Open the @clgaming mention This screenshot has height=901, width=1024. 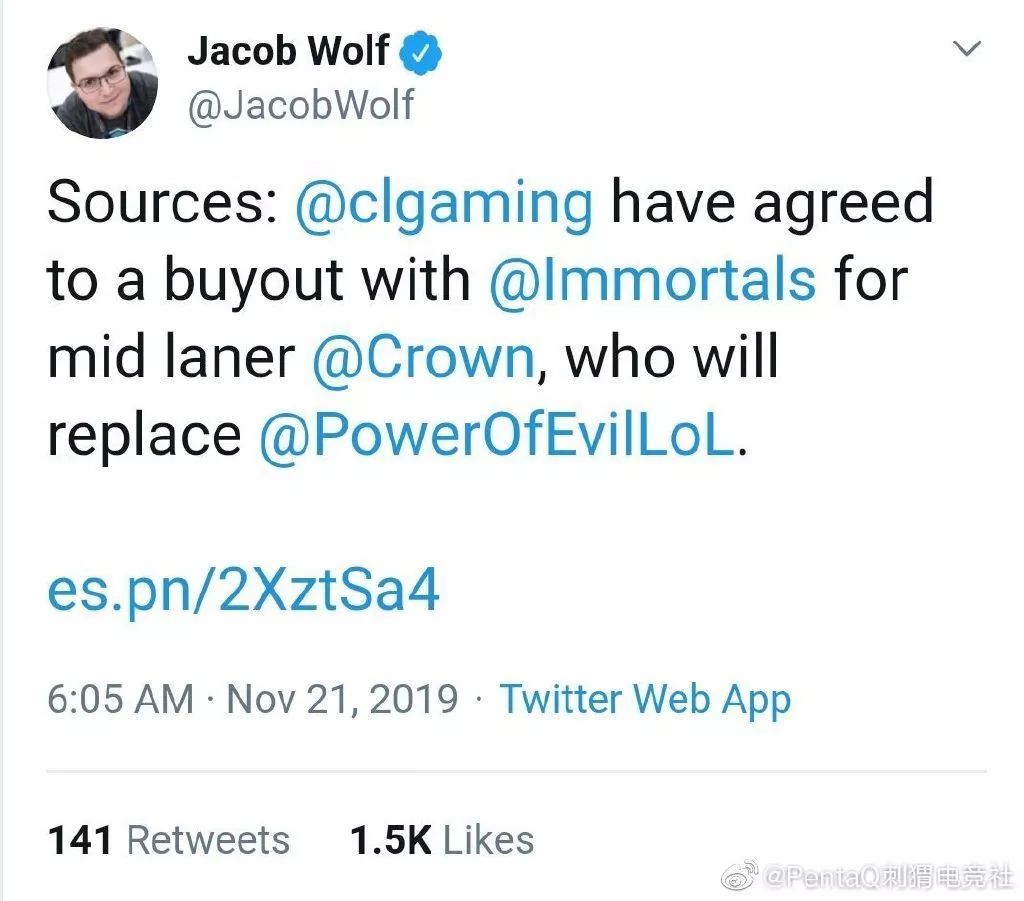pyautogui.click(x=444, y=202)
